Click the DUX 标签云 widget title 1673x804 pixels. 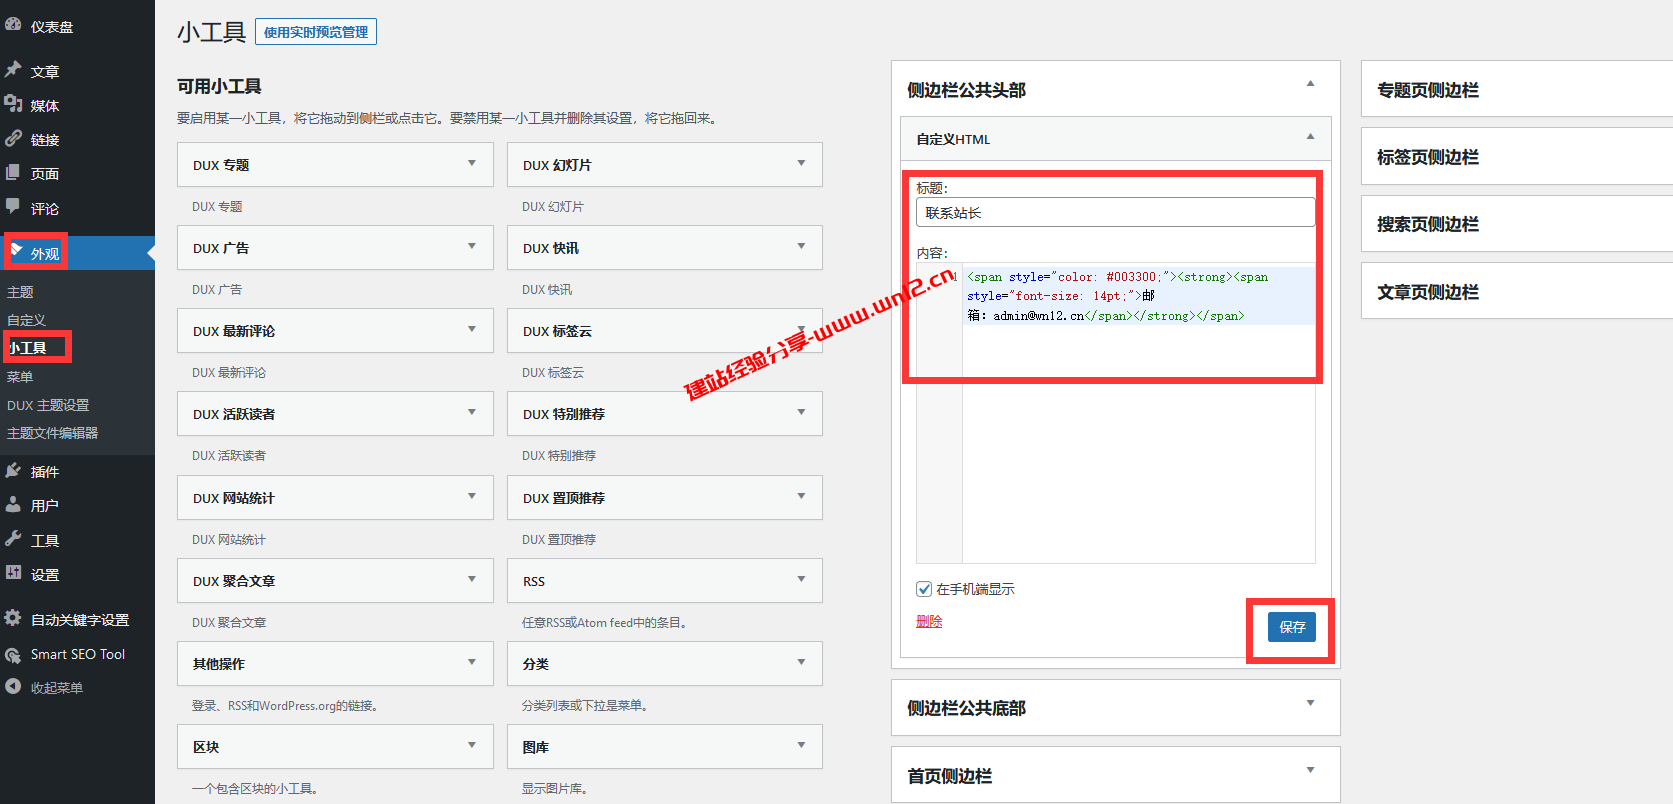(x=557, y=331)
